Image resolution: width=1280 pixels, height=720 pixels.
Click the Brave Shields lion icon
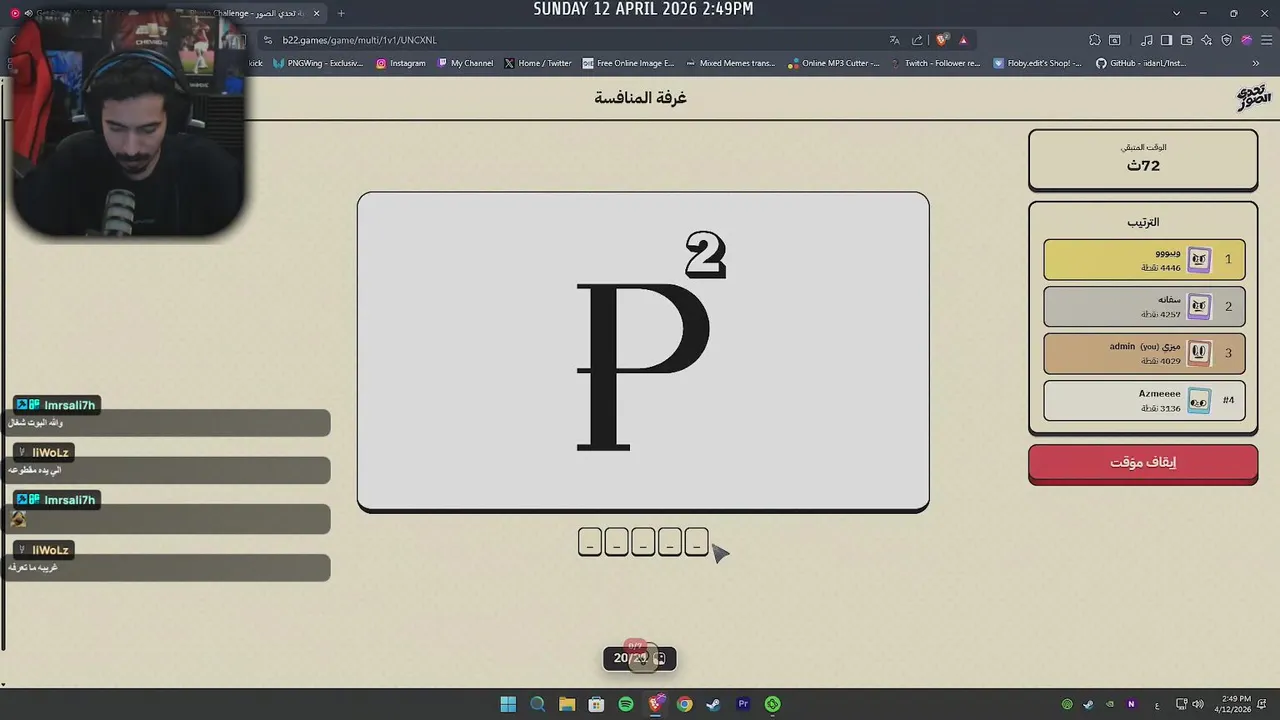pos(942,40)
